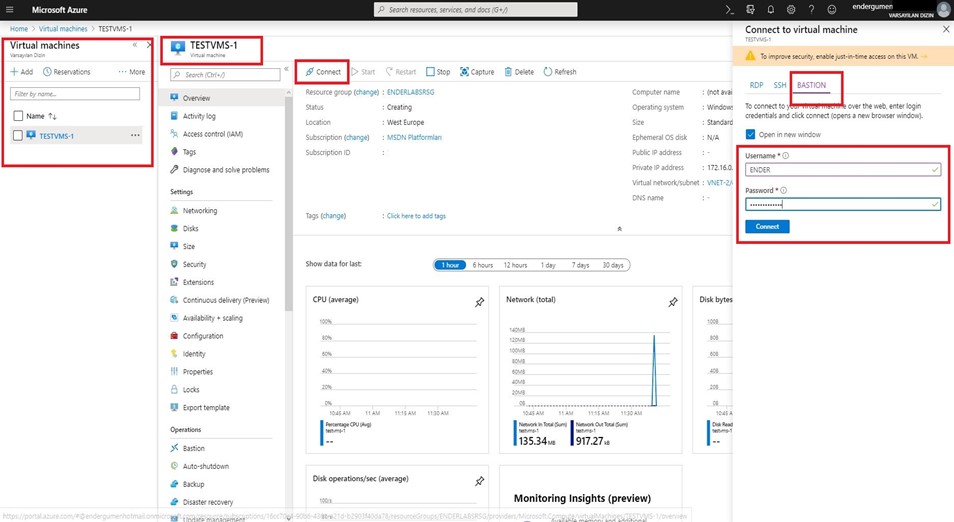
Task: Click the Password input field
Action: pyautogui.click(x=843, y=204)
